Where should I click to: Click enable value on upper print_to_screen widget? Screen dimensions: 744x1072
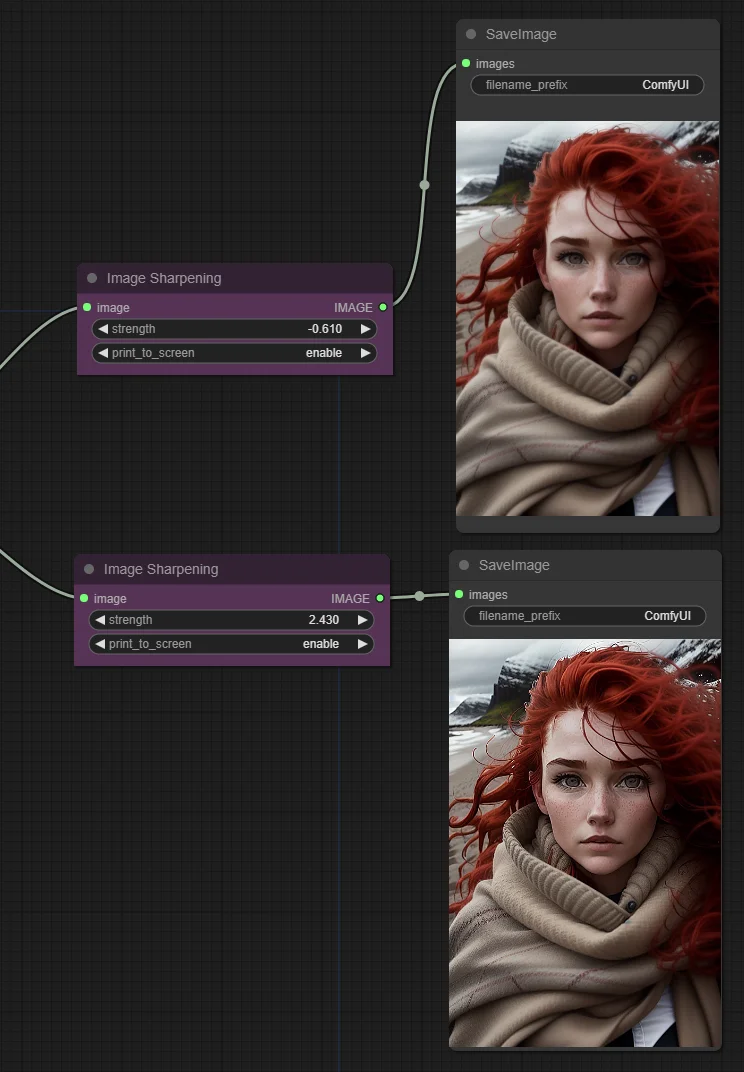[323, 353]
